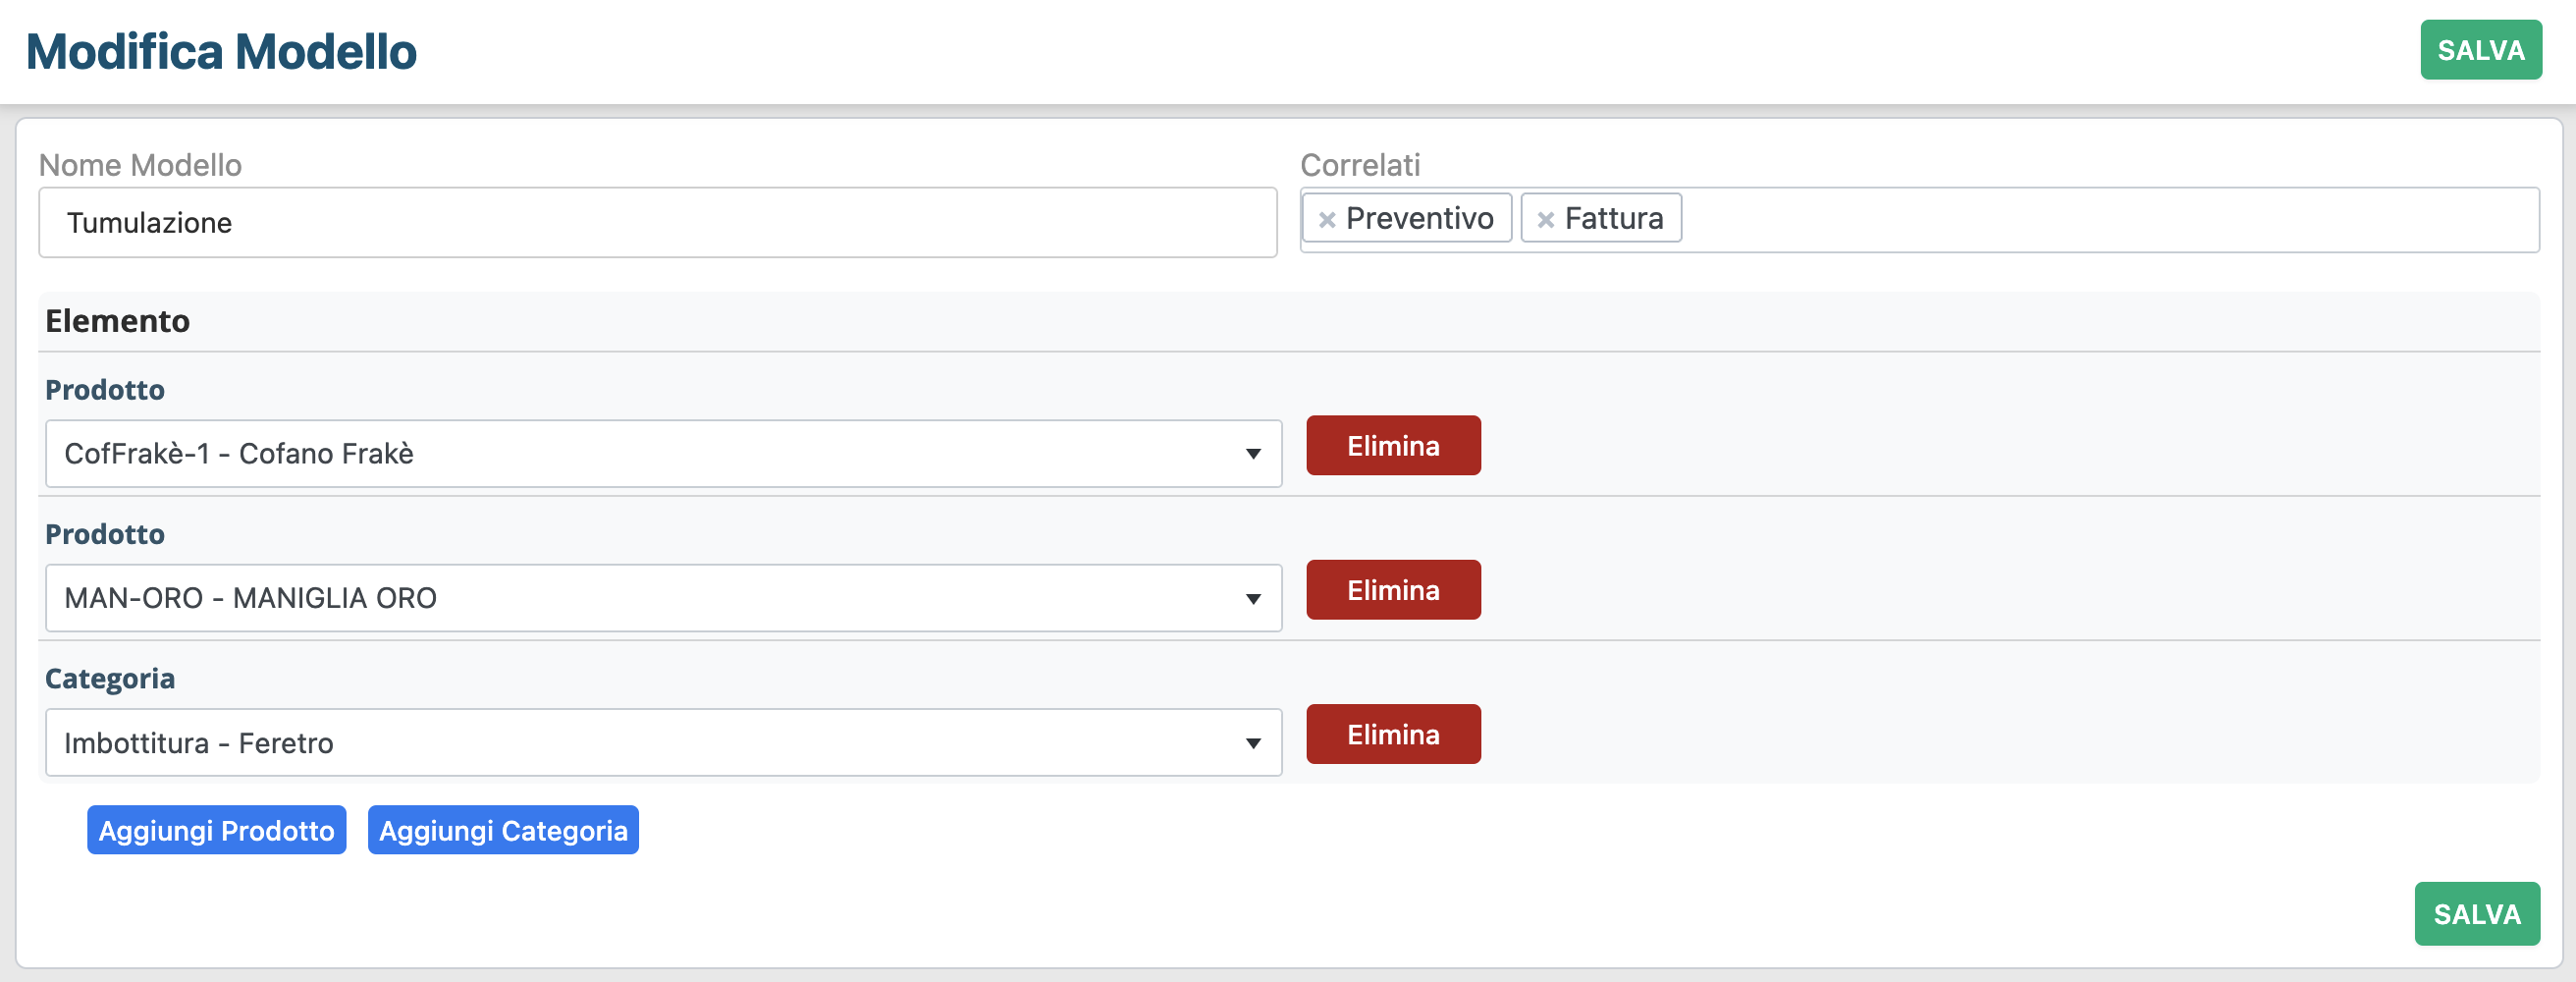Save using the top header SALVA button
The height and width of the screenshot is (982, 2576).
(x=2480, y=50)
